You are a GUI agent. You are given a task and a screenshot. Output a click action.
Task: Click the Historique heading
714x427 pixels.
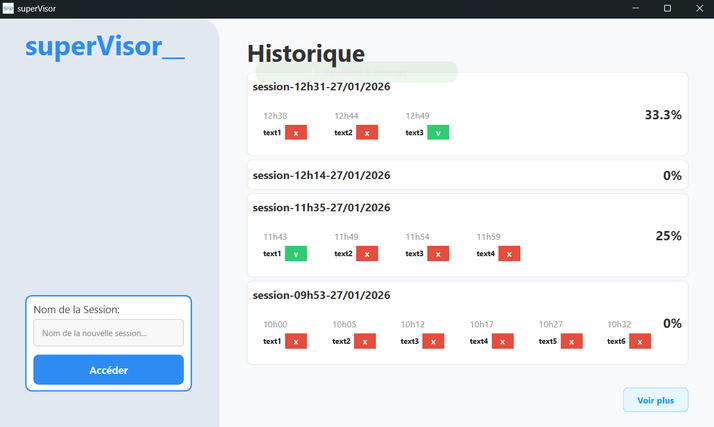coord(306,54)
